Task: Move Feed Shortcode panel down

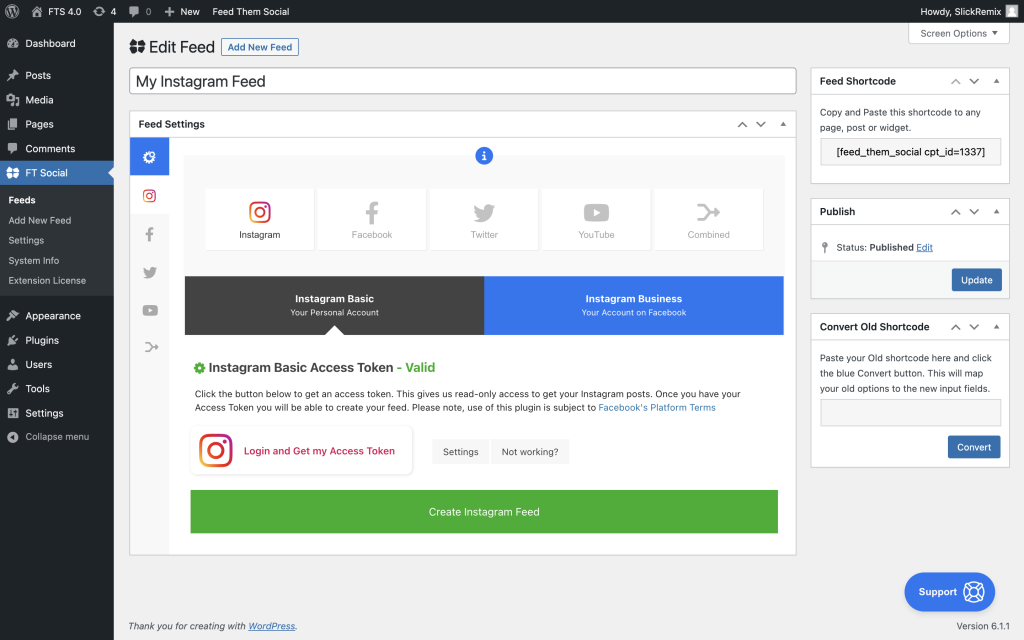Action: (974, 81)
